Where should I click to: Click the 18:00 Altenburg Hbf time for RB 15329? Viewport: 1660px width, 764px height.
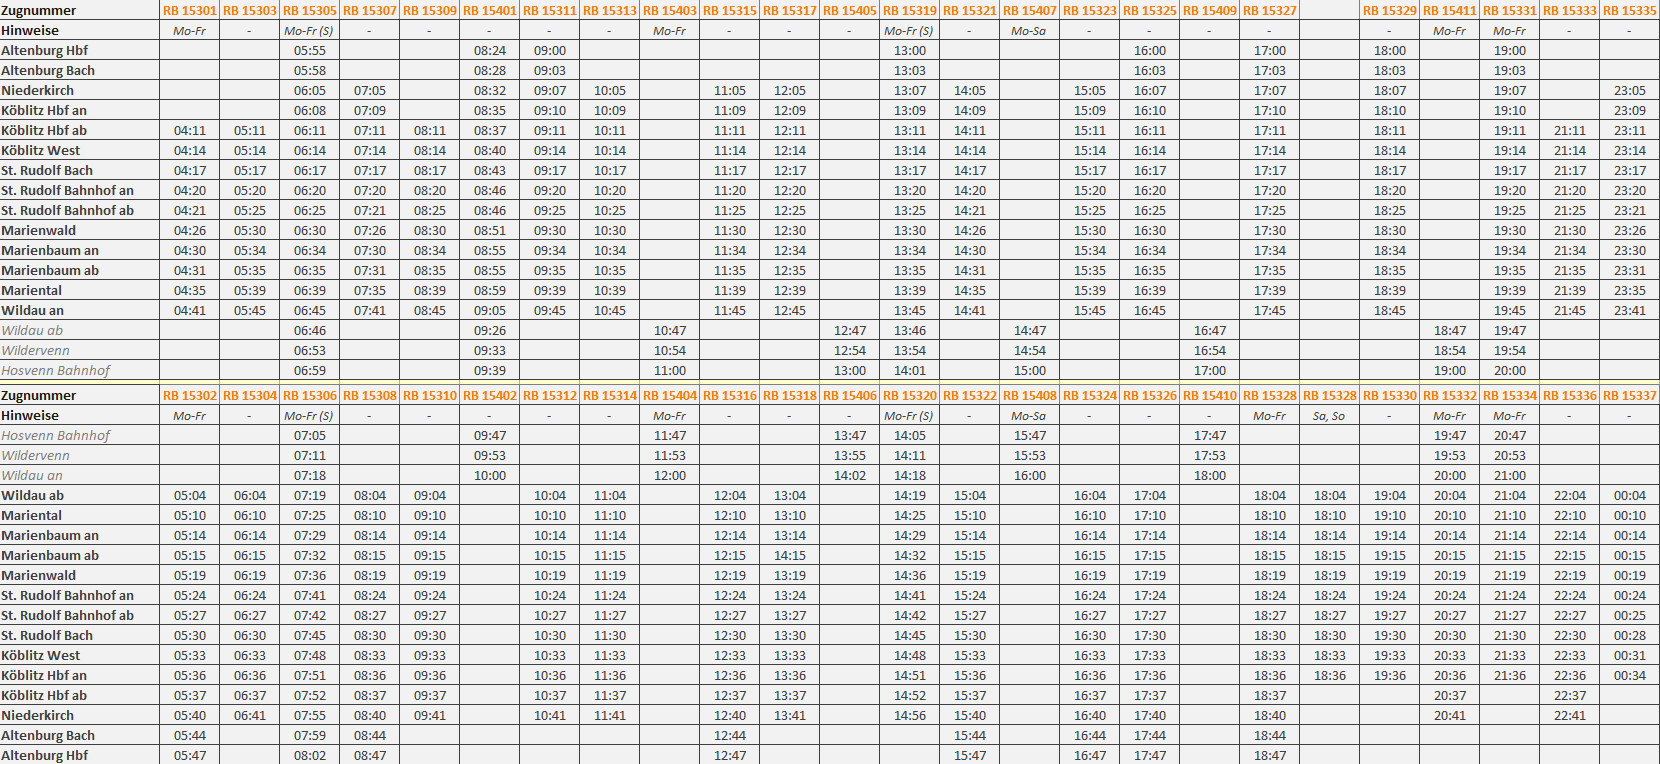point(1390,50)
